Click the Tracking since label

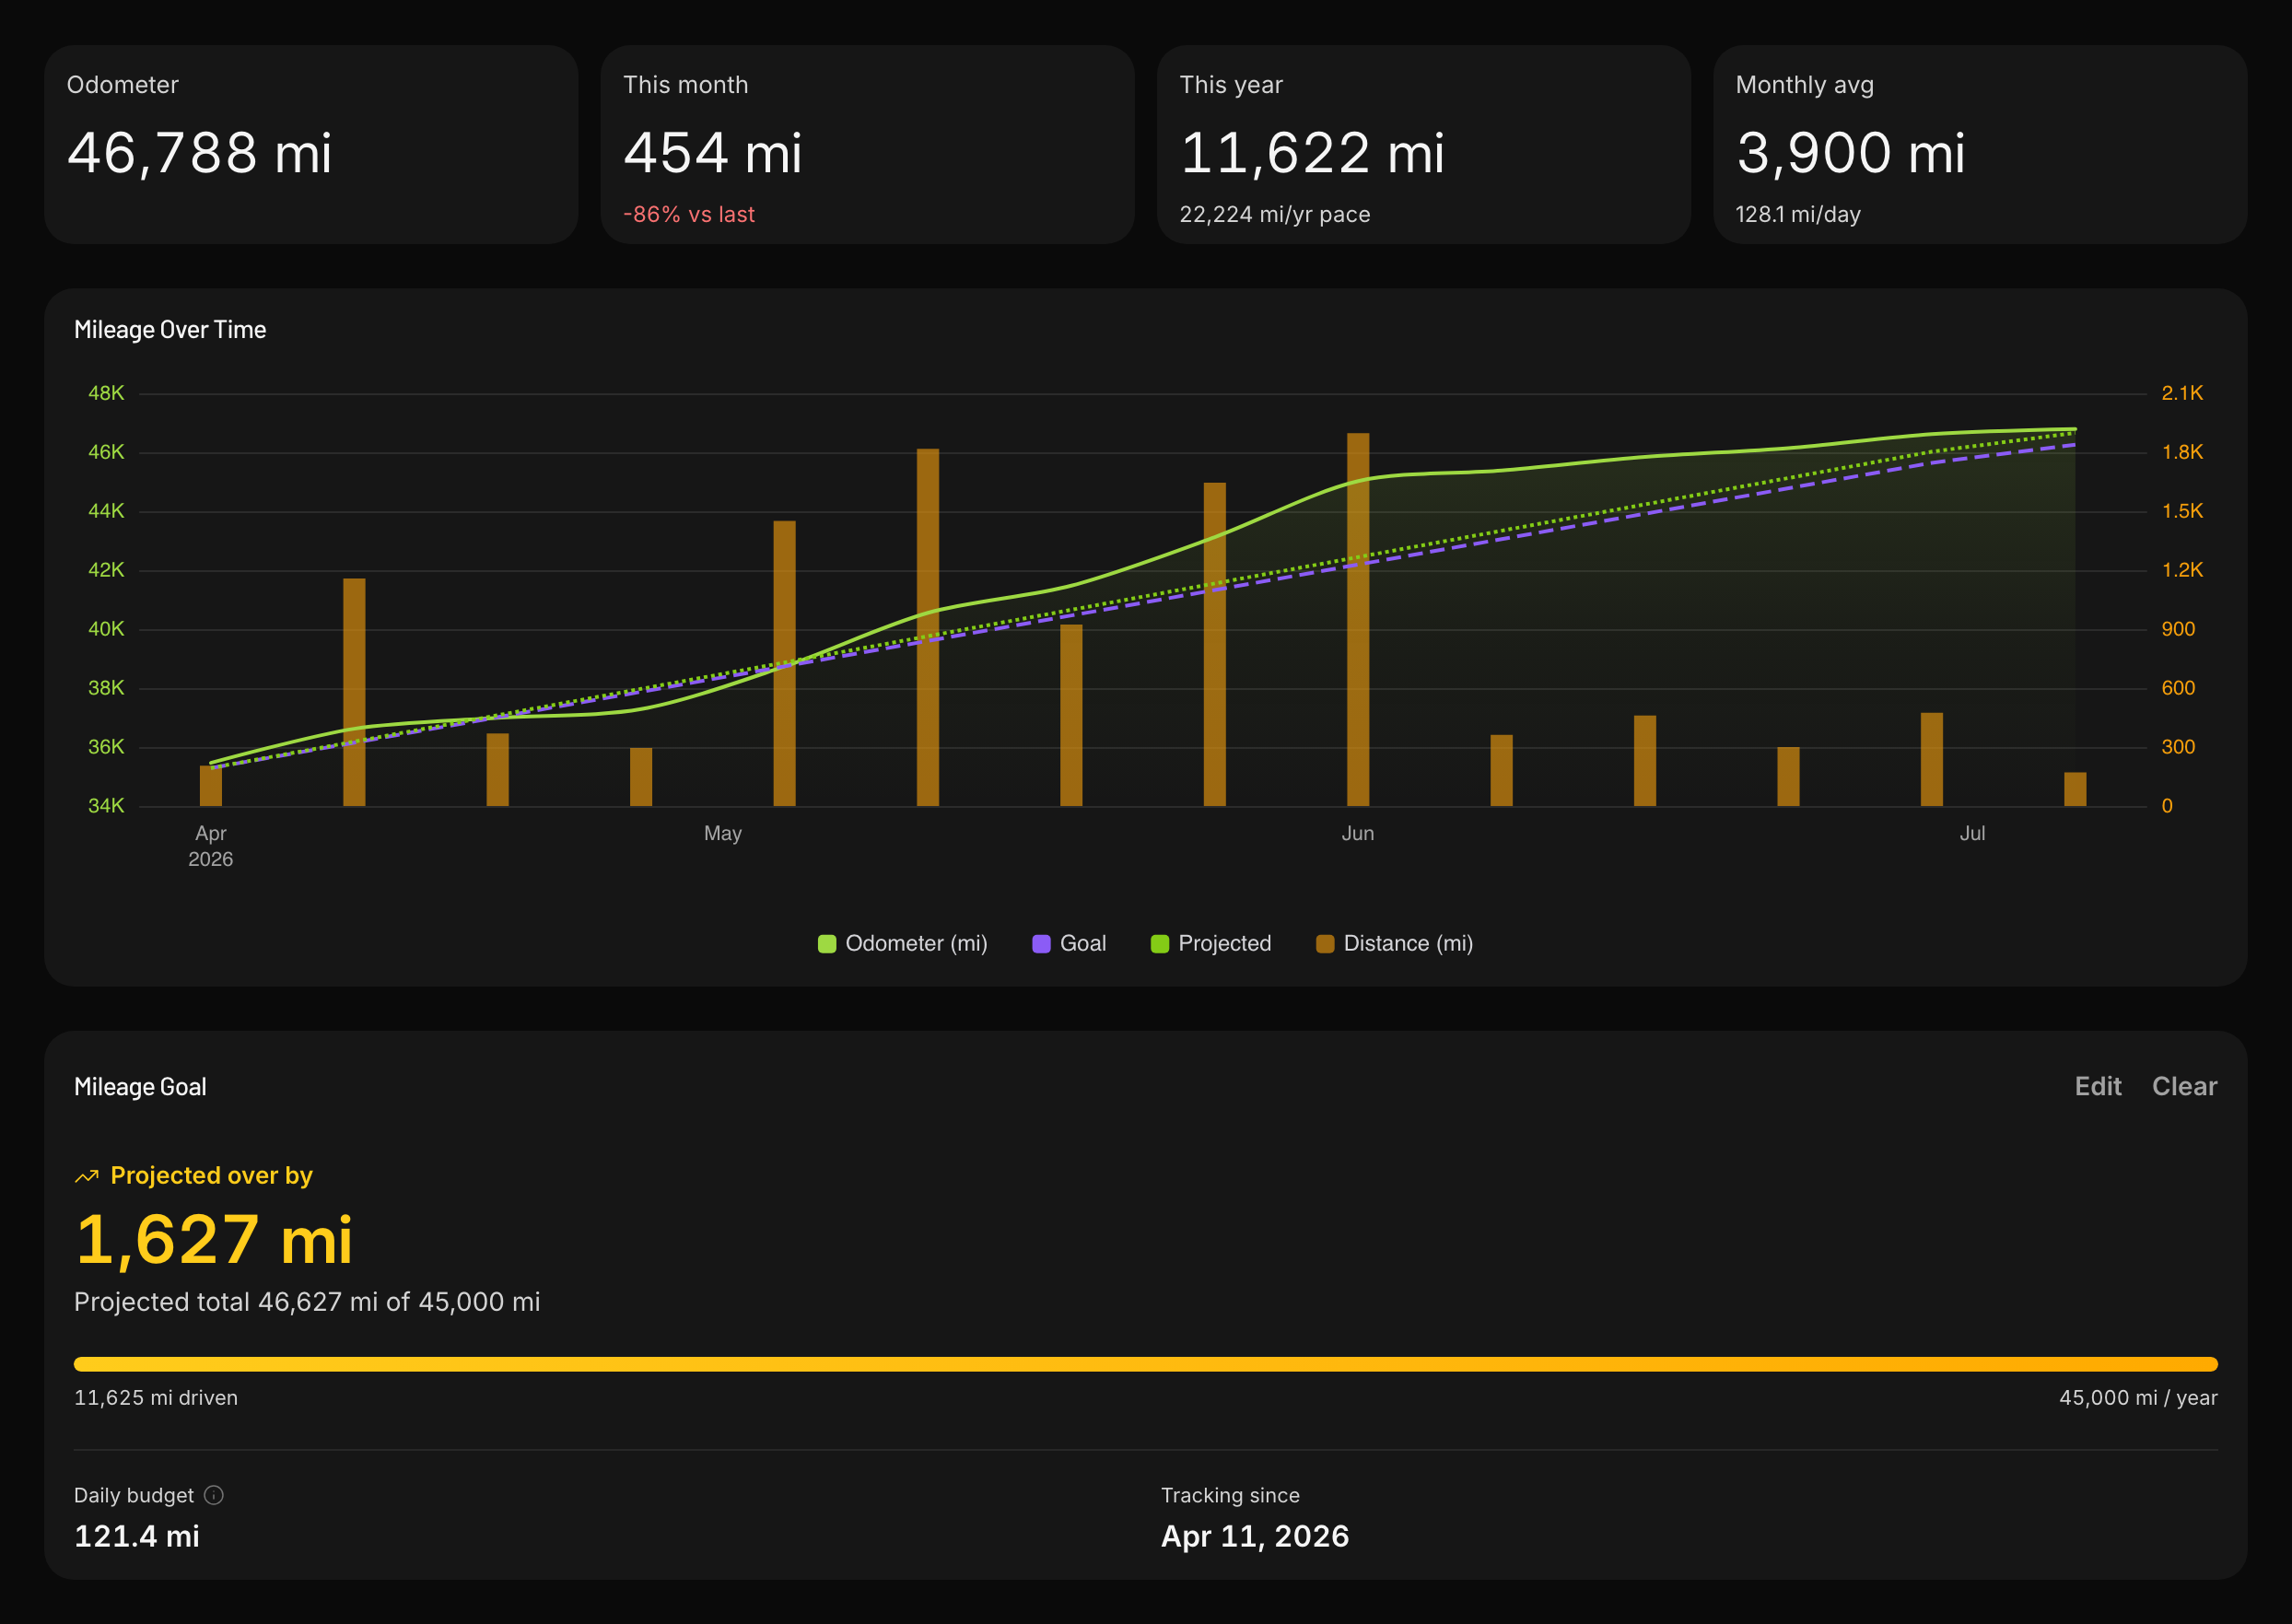click(1230, 1495)
